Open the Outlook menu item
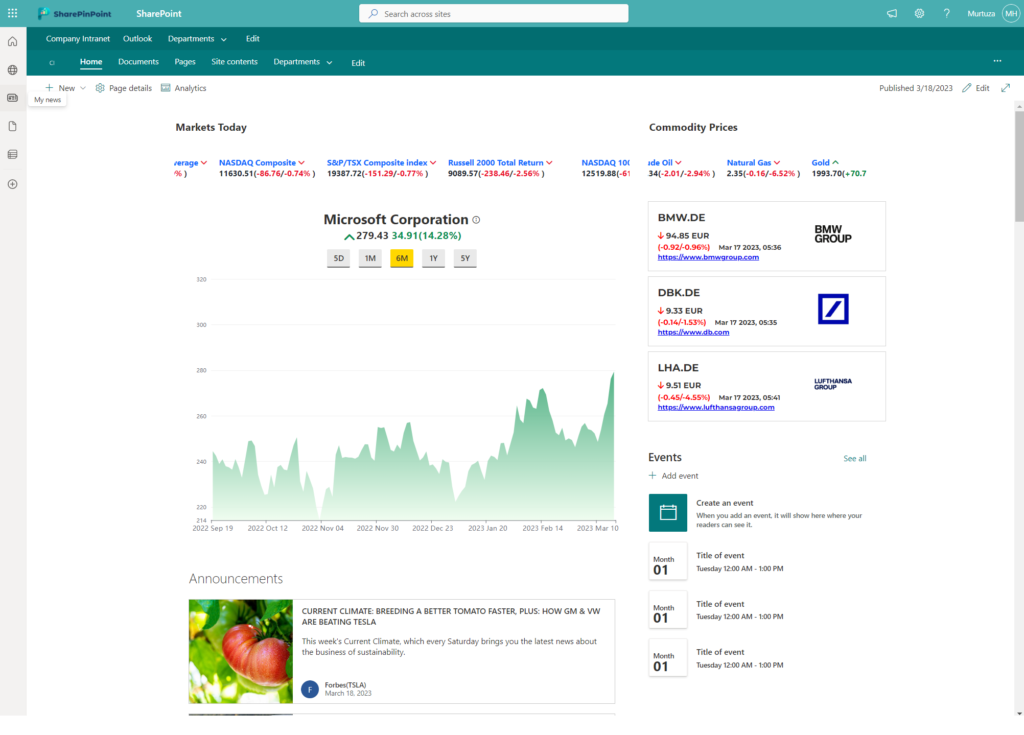This screenshot has width=1024, height=735. click(137, 38)
